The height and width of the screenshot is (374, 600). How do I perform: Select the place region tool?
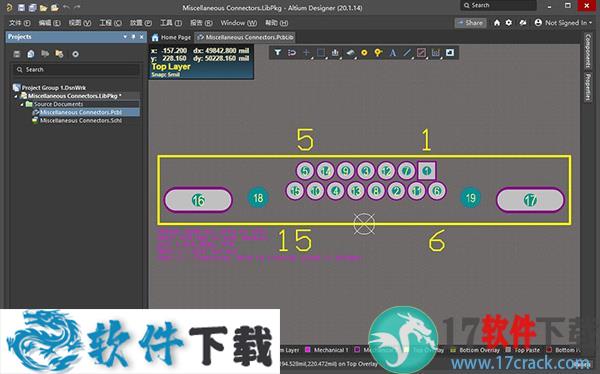(421, 53)
